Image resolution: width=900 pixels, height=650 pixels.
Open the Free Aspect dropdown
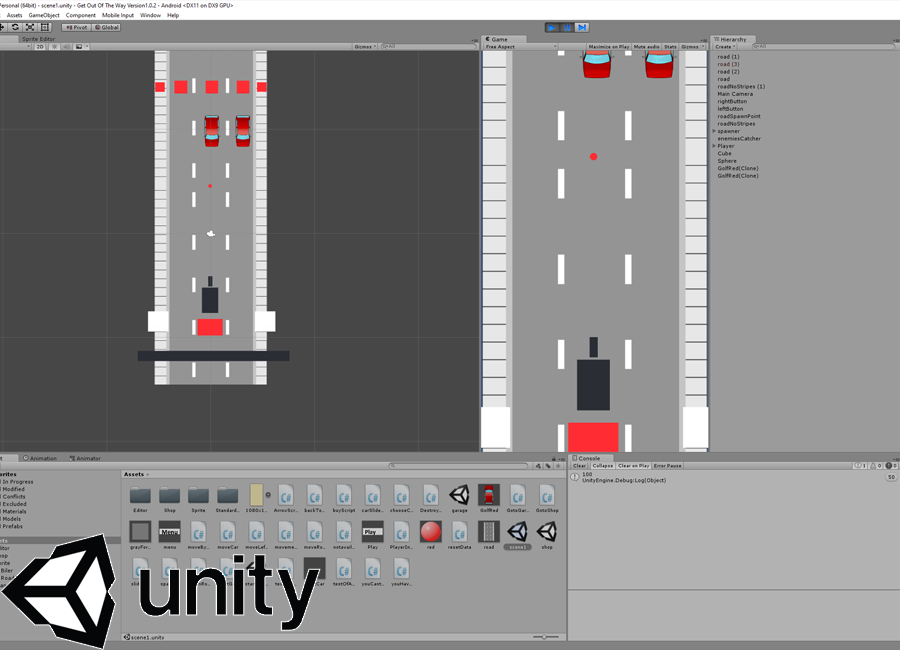pos(520,46)
